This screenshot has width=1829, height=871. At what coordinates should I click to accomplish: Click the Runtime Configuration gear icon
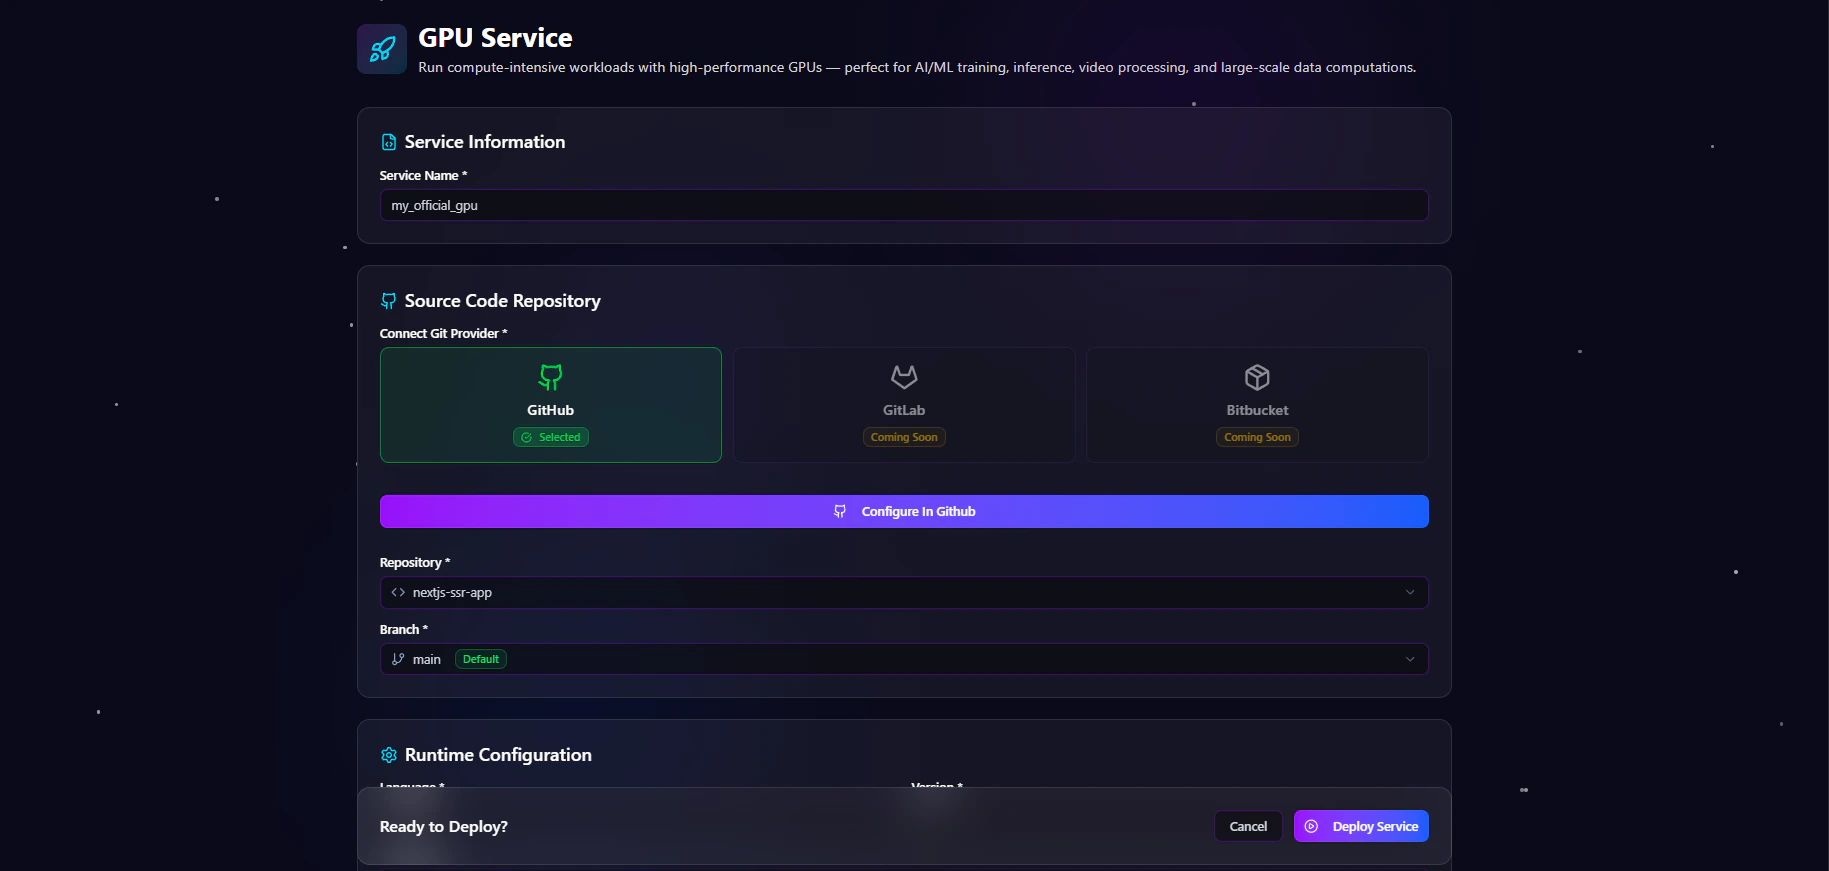[x=389, y=755]
